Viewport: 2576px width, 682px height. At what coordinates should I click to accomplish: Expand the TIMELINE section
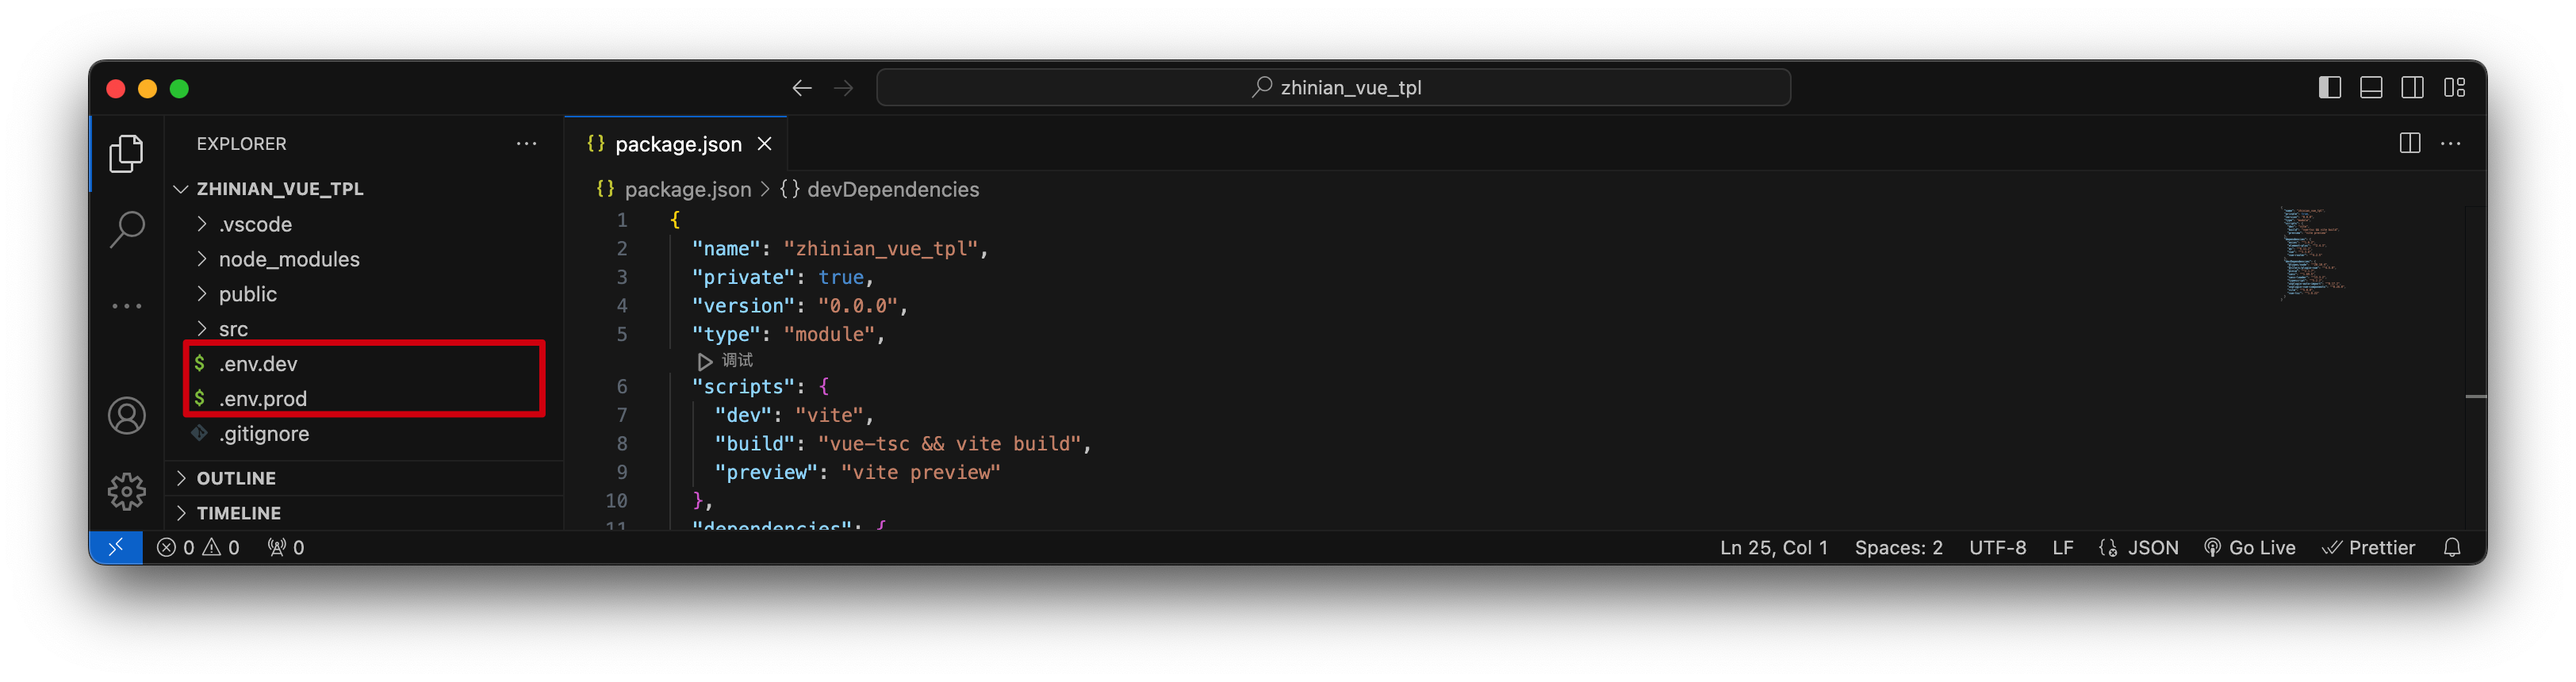pyautogui.click(x=365, y=513)
